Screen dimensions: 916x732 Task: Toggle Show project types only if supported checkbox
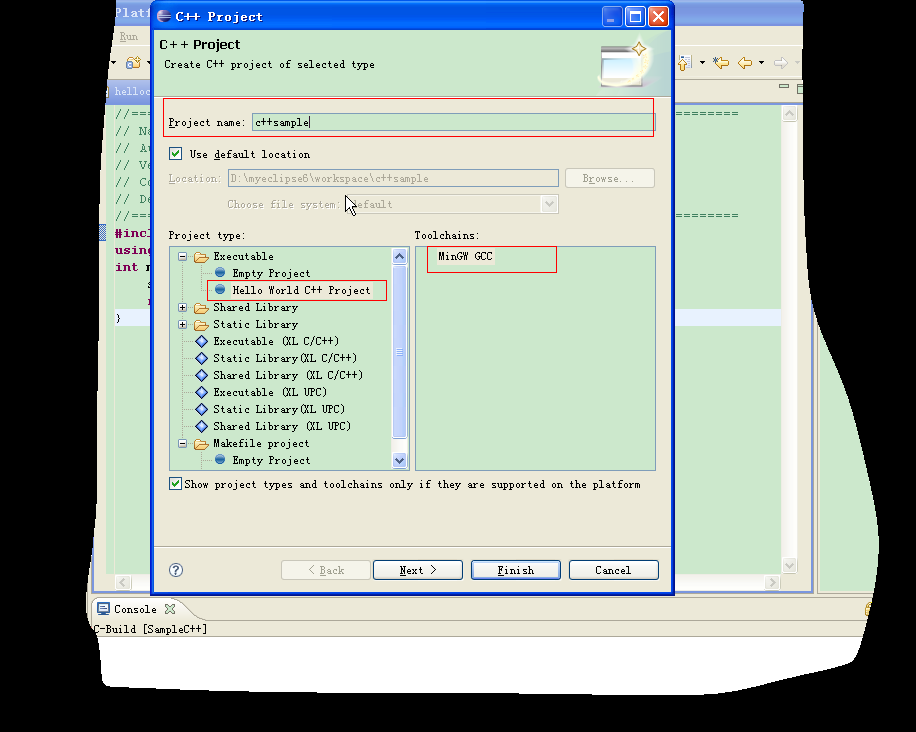pyautogui.click(x=175, y=484)
